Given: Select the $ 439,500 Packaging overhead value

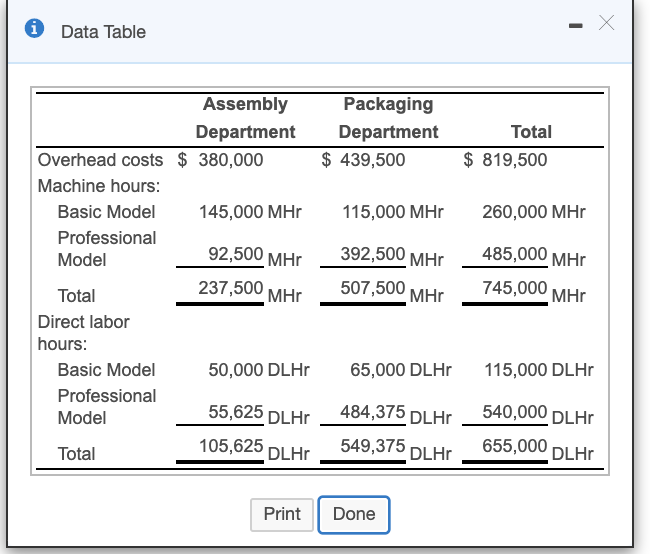Looking at the screenshot, I should 363,159.
